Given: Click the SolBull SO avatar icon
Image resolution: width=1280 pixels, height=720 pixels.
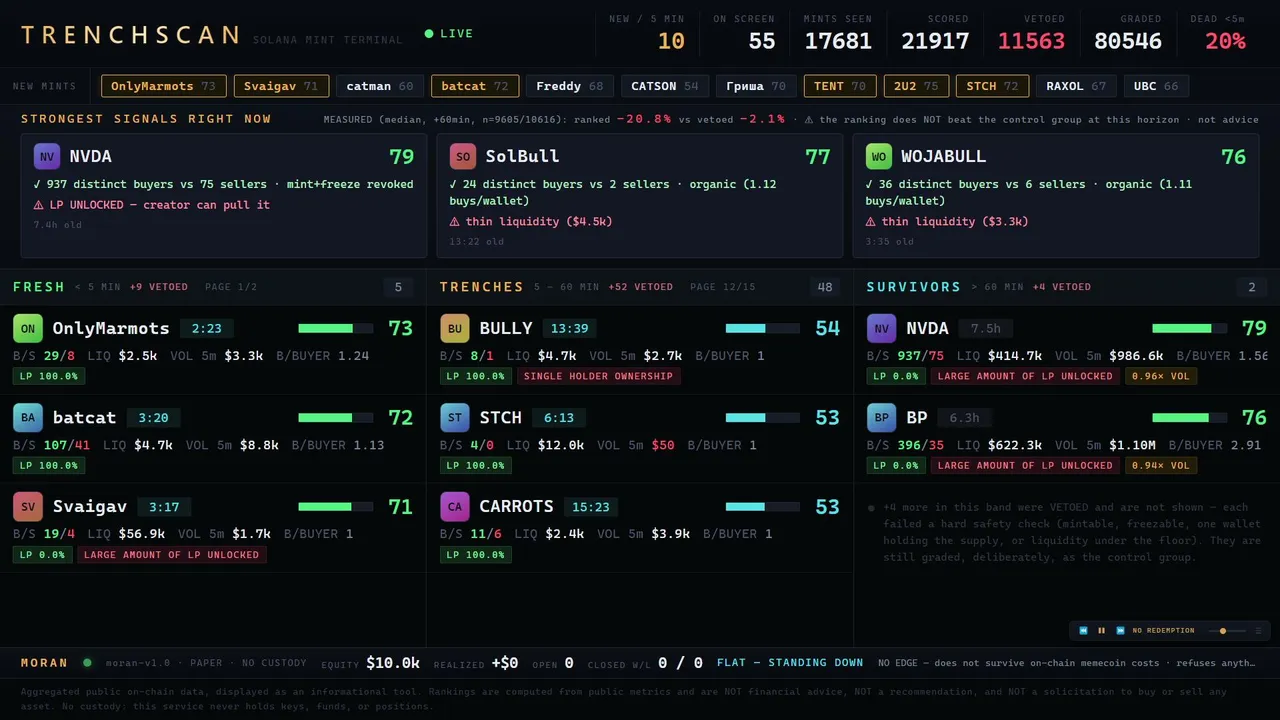Looking at the screenshot, I should (463, 156).
